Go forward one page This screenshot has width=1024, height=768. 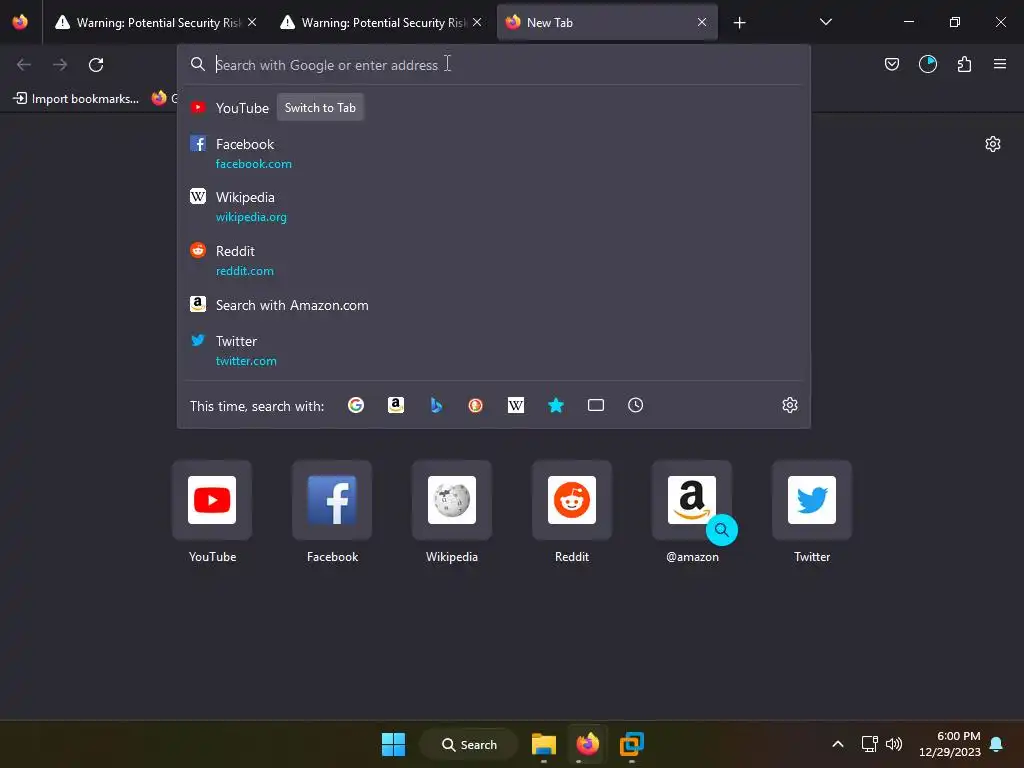tap(60, 65)
